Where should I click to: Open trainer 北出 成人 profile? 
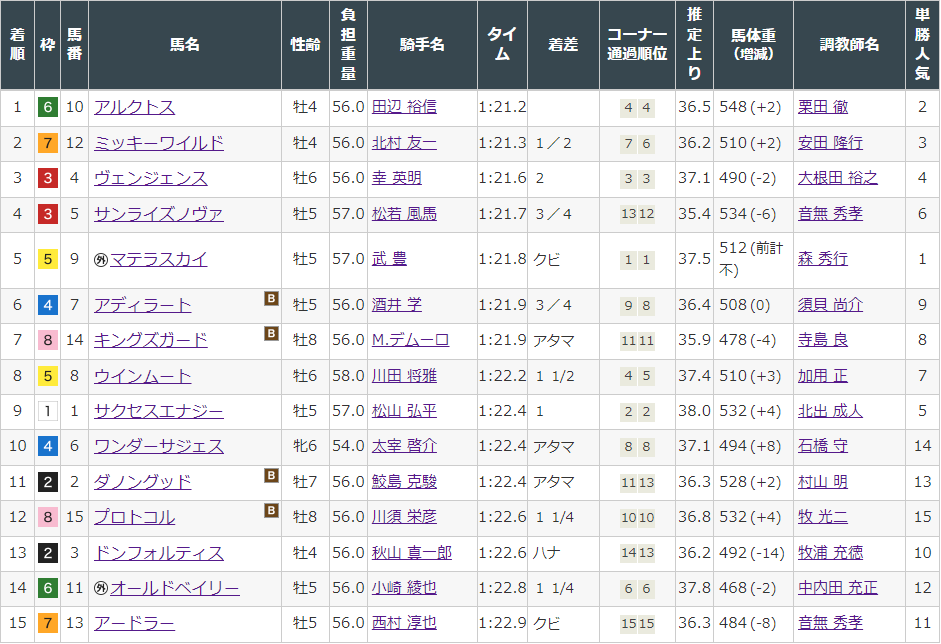coord(830,411)
